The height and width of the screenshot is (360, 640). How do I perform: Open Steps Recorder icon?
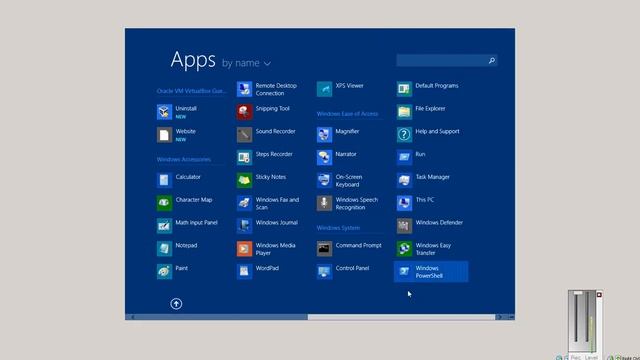[244, 158]
